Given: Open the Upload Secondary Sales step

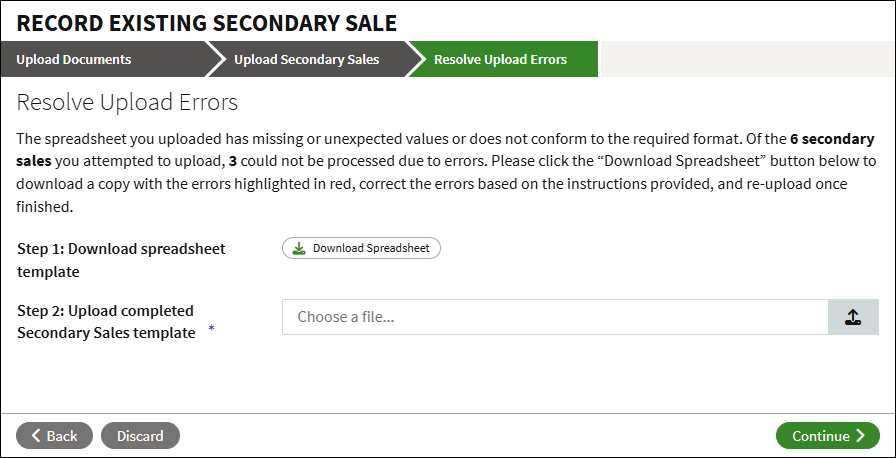Looking at the screenshot, I should coord(307,59).
